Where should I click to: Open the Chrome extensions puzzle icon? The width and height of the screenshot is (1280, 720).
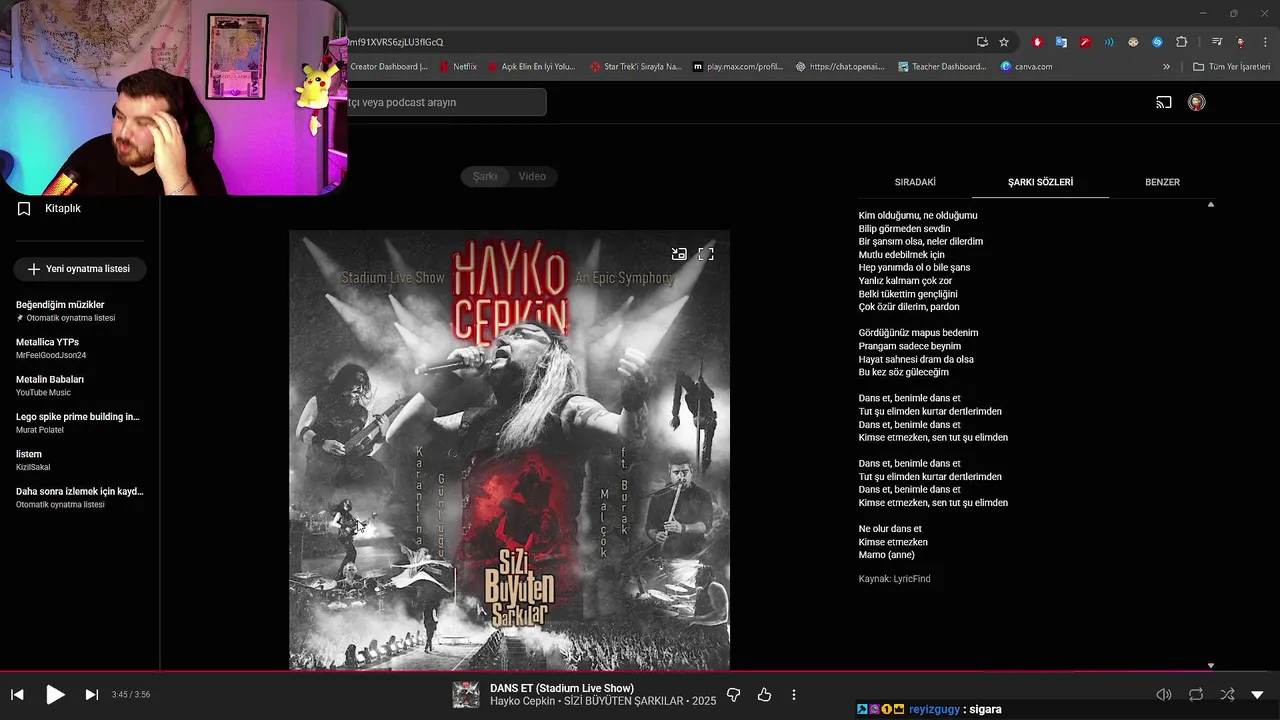(1181, 42)
